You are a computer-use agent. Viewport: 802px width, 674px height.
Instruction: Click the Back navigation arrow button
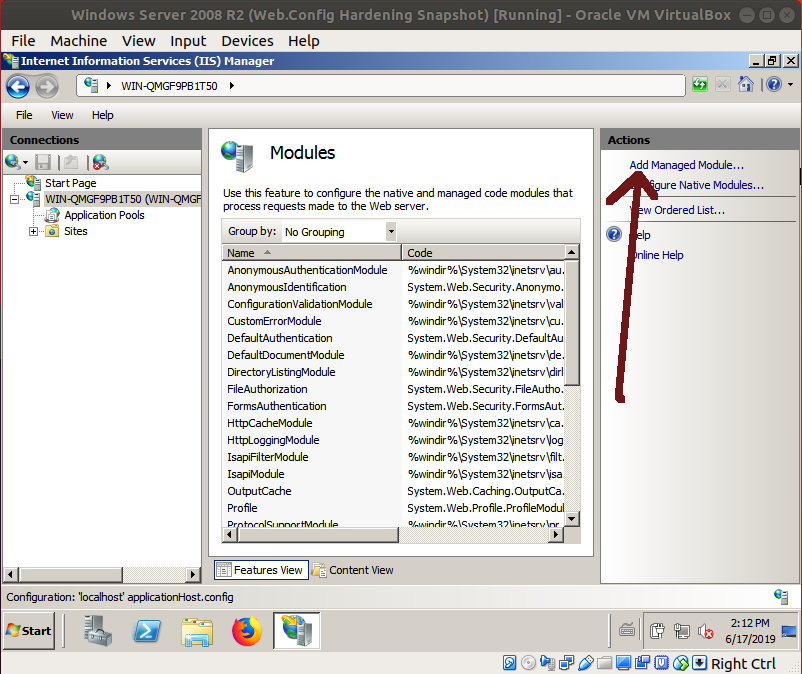pyautogui.click(x=18, y=86)
